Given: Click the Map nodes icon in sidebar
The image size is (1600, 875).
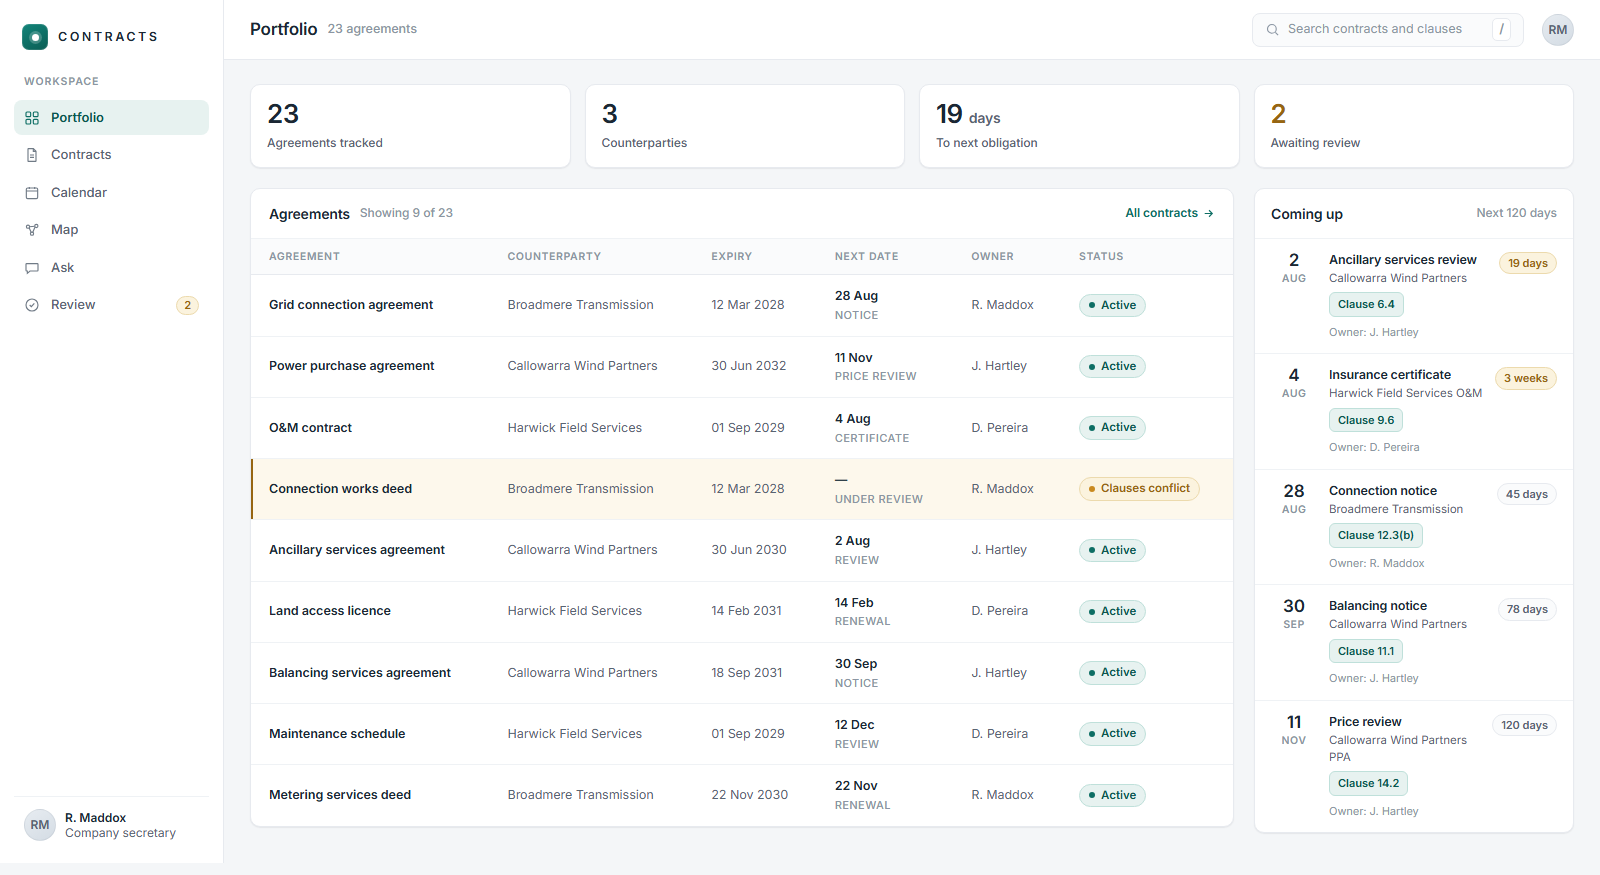Looking at the screenshot, I should click(32, 230).
